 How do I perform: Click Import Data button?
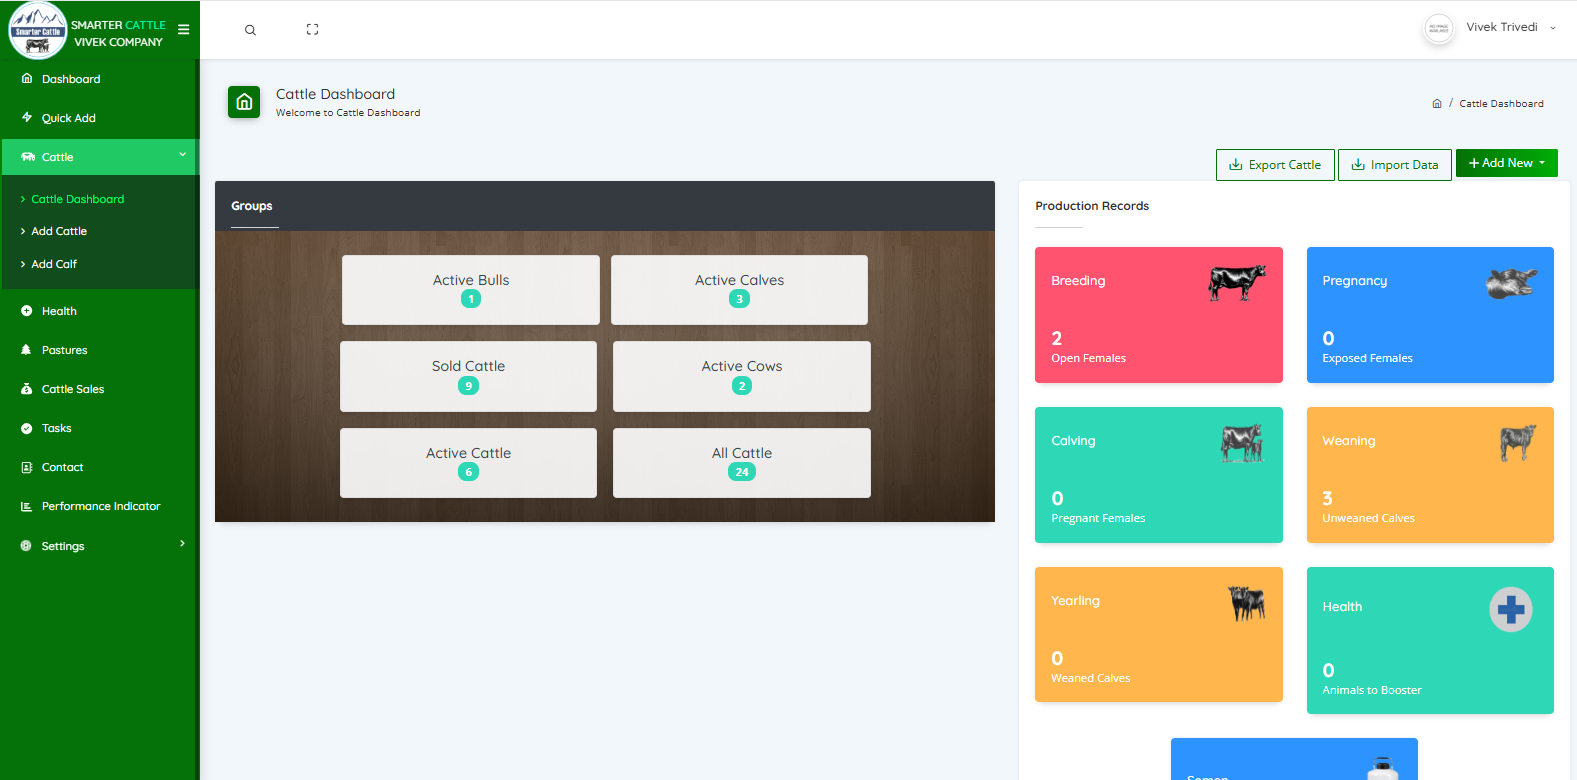[x=1395, y=165]
